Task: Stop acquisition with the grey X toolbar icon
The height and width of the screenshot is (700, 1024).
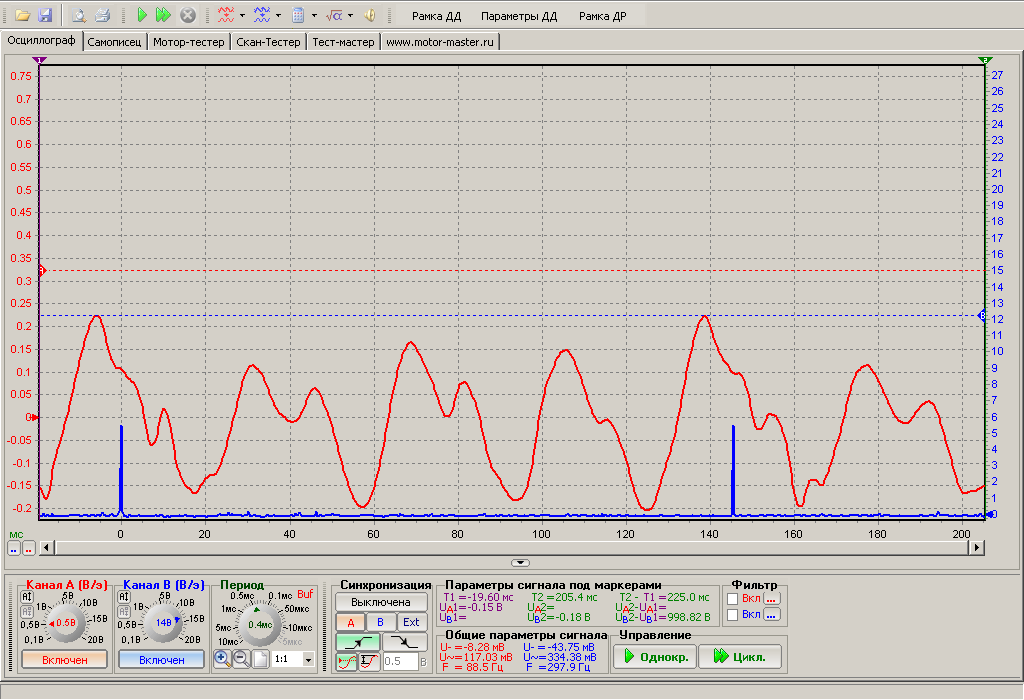Action: click(187, 15)
